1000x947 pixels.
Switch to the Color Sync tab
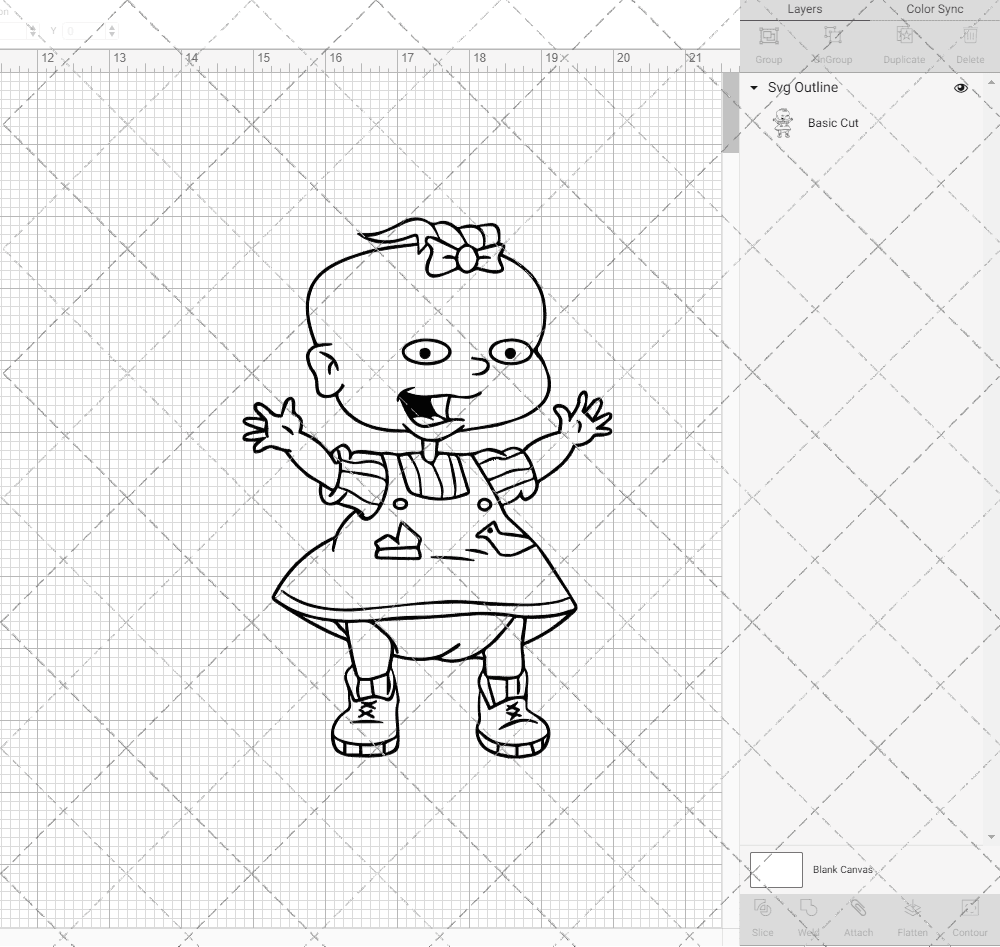click(934, 9)
